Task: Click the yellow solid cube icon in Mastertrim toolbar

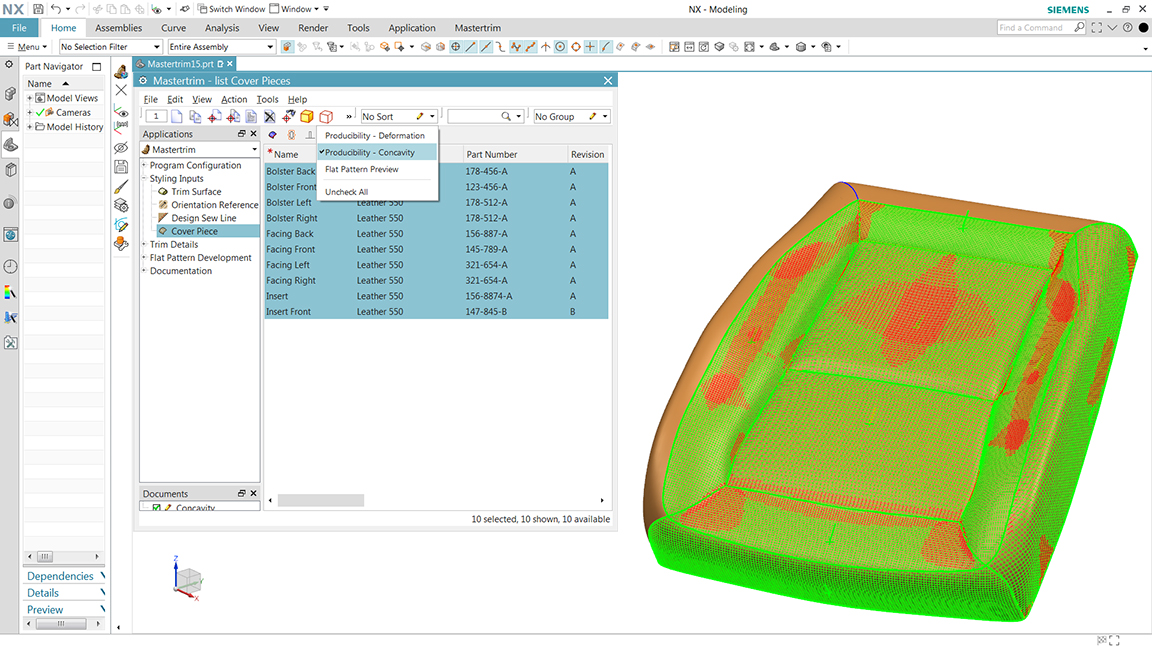Action: (307, 117)
